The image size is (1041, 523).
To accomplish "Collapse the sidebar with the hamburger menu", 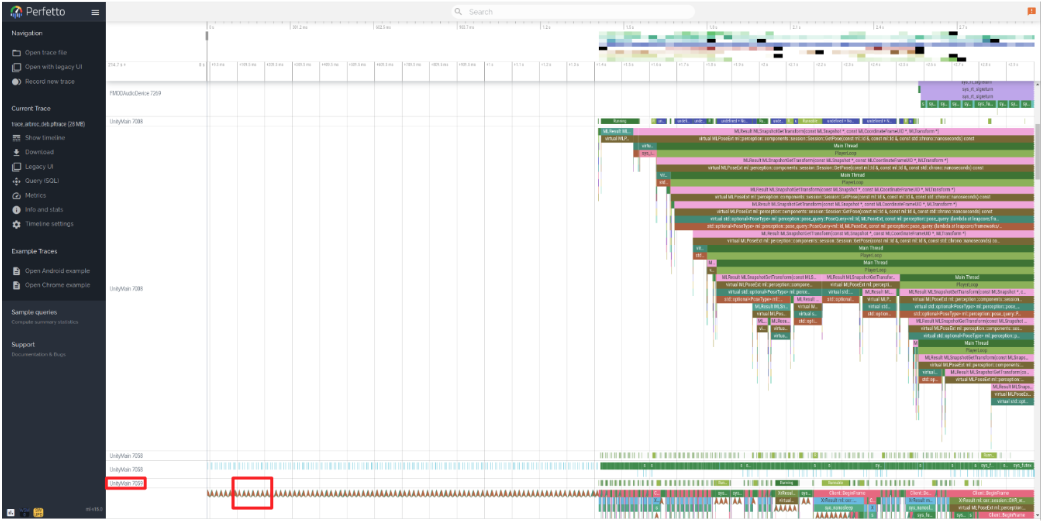I will pyautogui.click(x=95, y=12).
